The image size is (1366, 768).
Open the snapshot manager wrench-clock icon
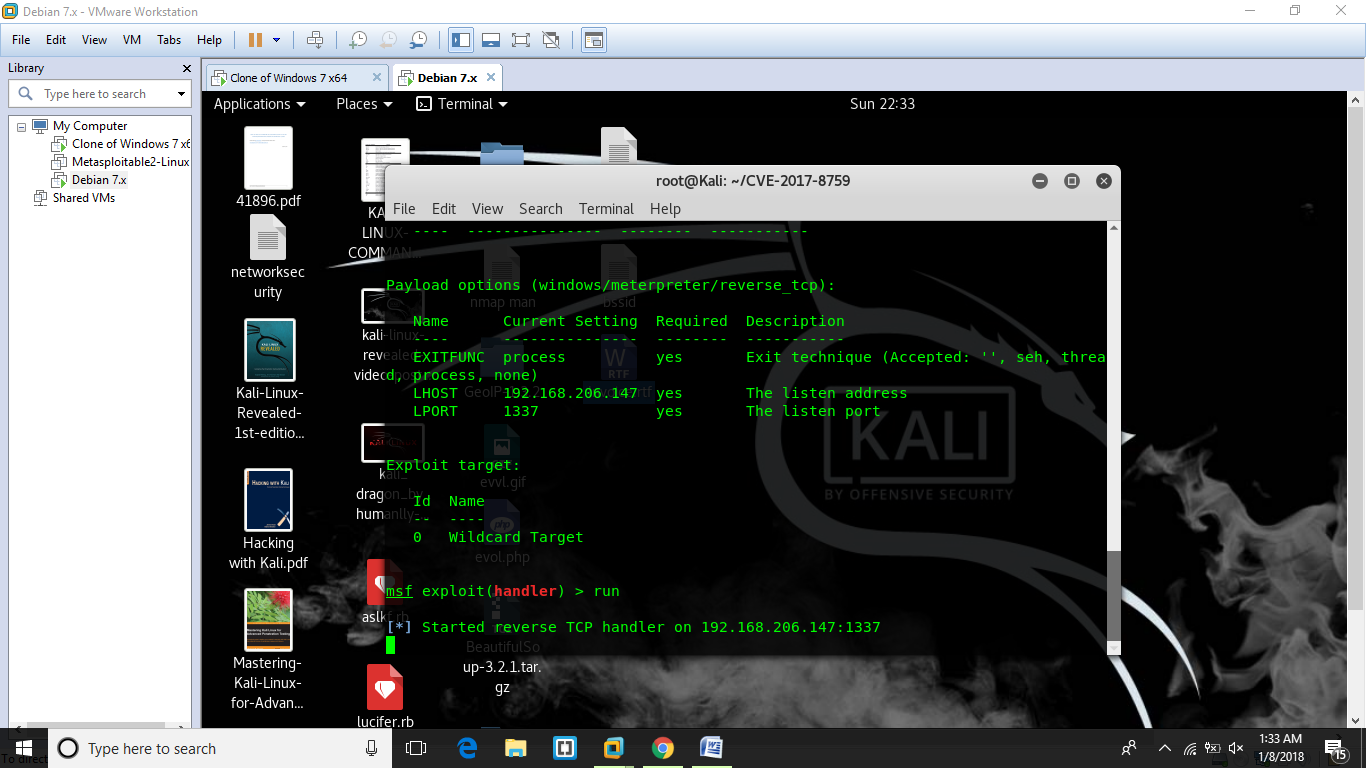(419, 40)
